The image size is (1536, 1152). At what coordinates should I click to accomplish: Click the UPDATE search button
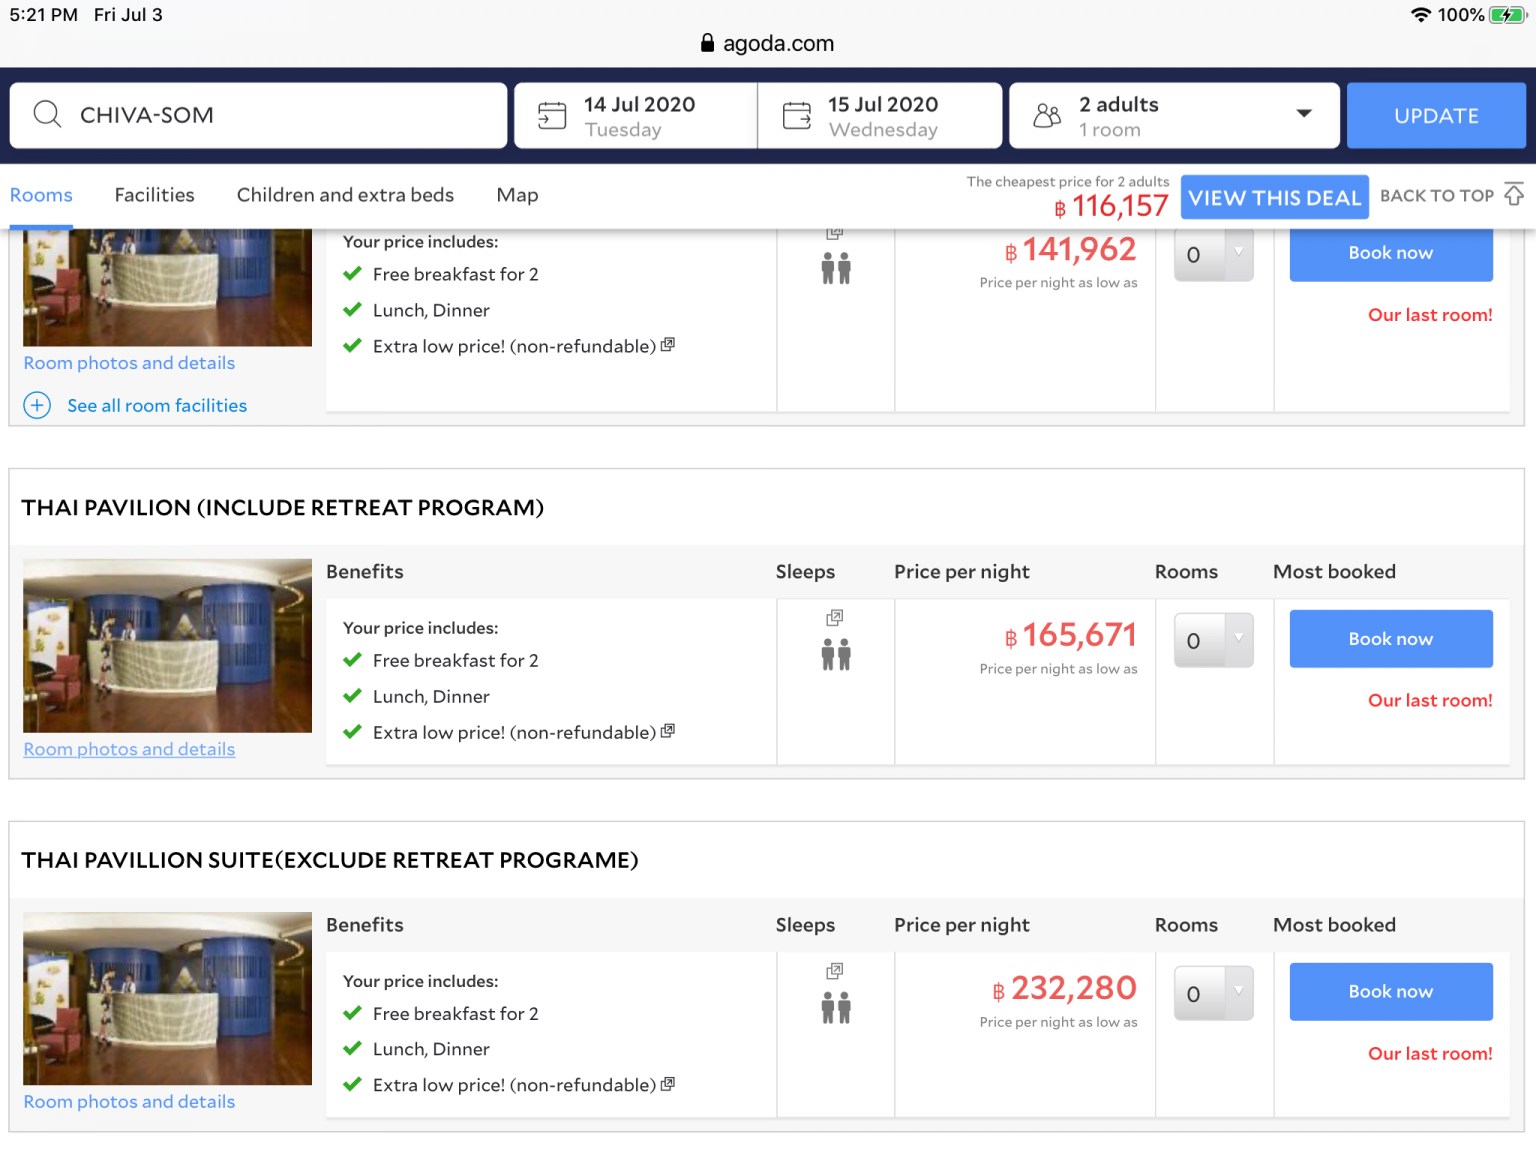click(1436, 115)
